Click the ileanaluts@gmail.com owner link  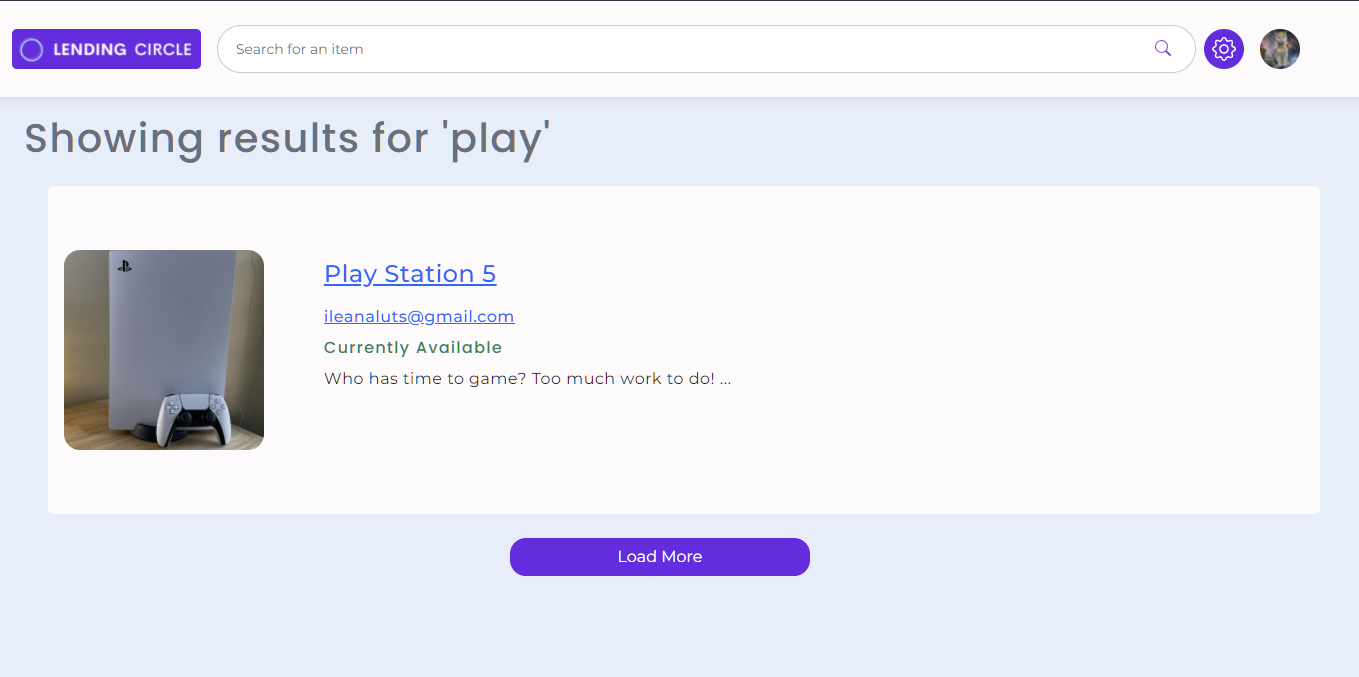419,317
